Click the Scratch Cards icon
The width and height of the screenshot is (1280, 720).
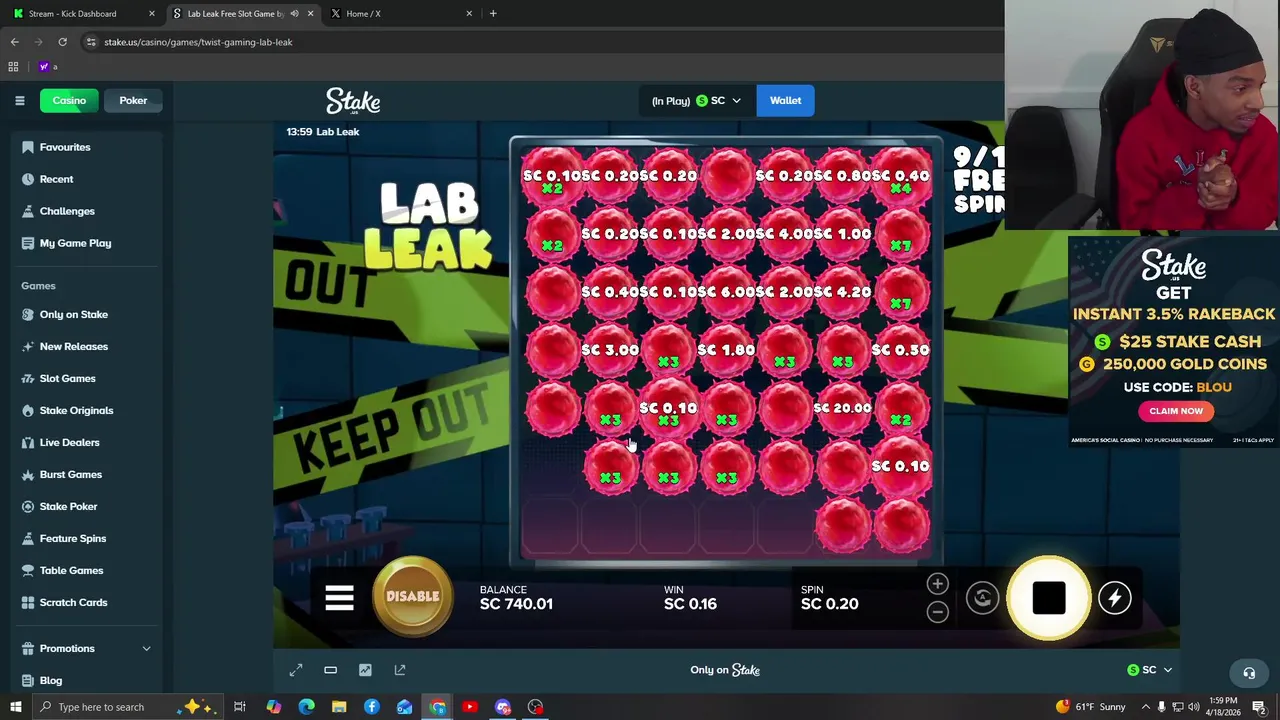pyautogui.click(x=28, y=602)
